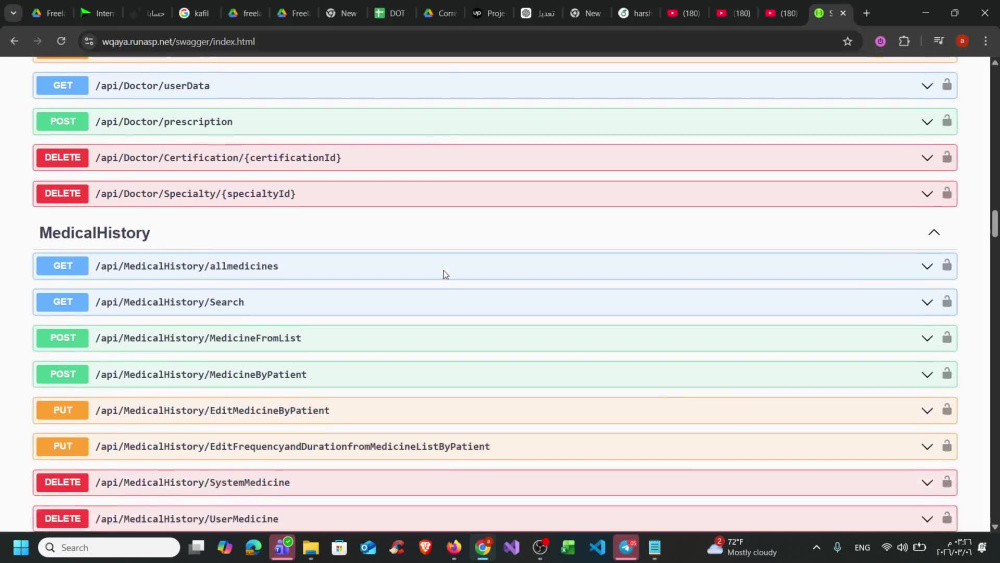Click POST button for MedicineByPatient
The width and height of the screenshot is (1000, 563).
pyautogui.click(x=62, y=374)
